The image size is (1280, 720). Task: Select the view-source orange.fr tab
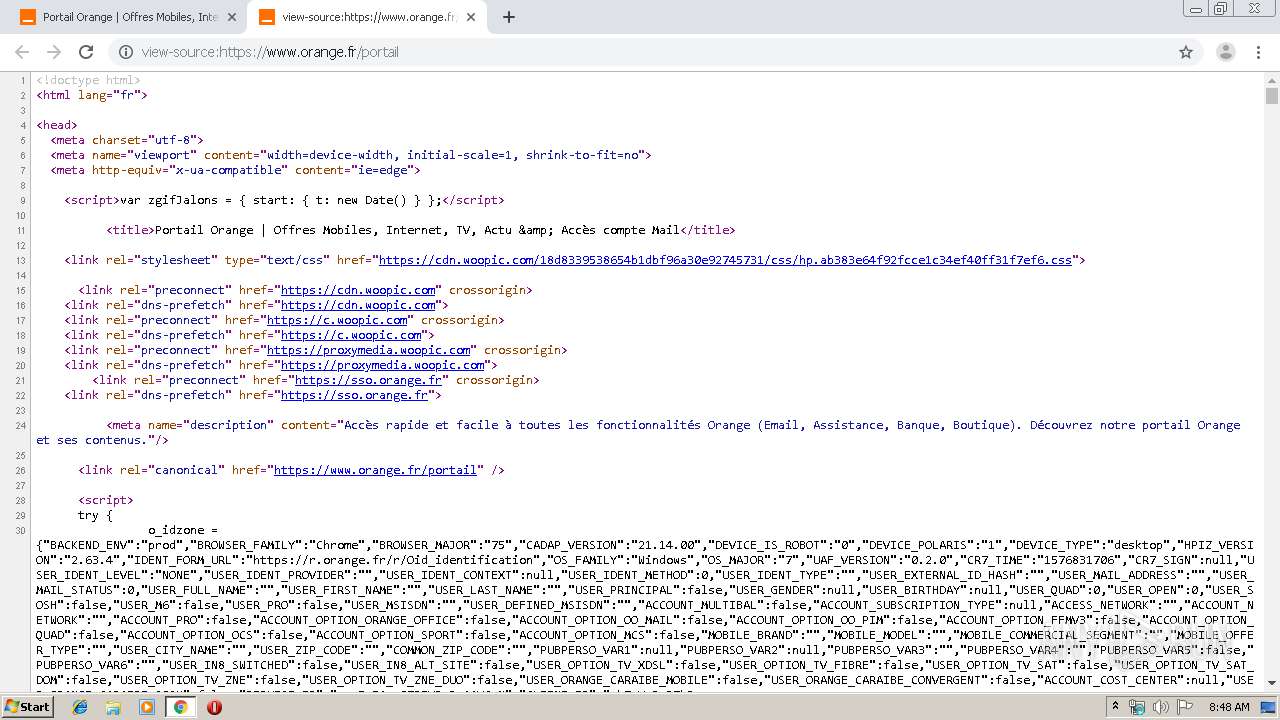[x=366, y=17]
